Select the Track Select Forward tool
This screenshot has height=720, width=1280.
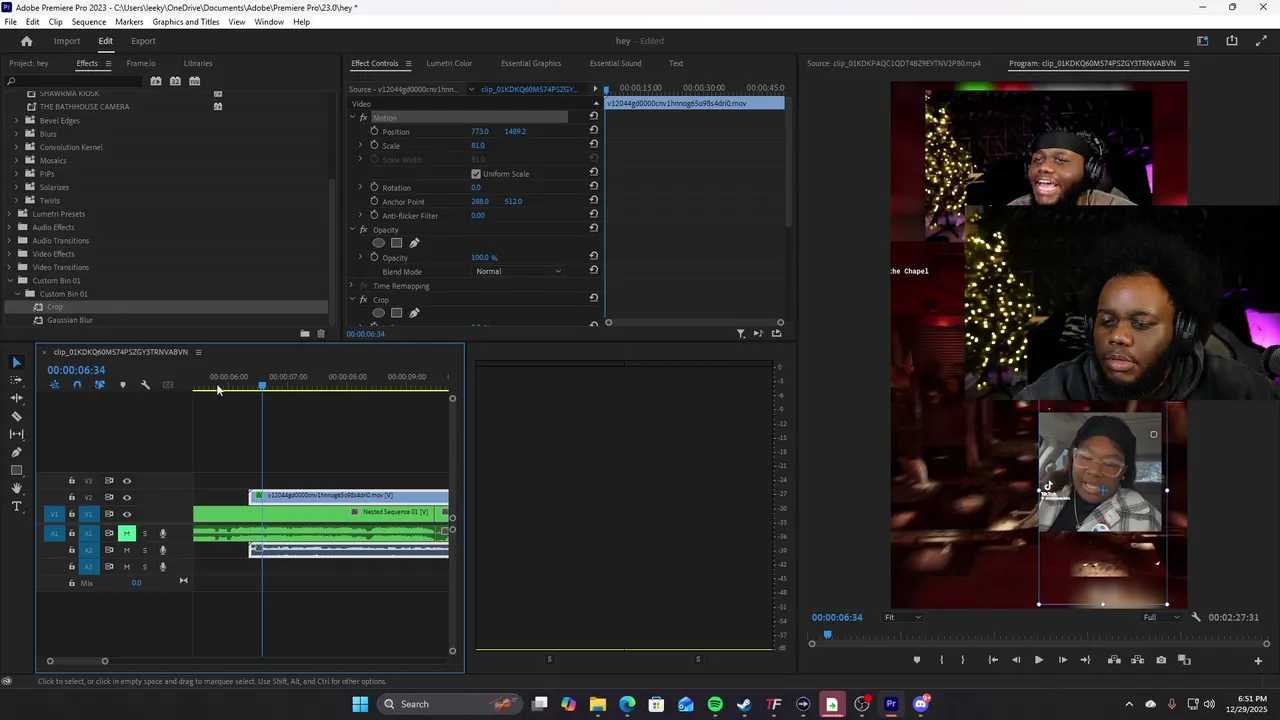coord(16,380)
